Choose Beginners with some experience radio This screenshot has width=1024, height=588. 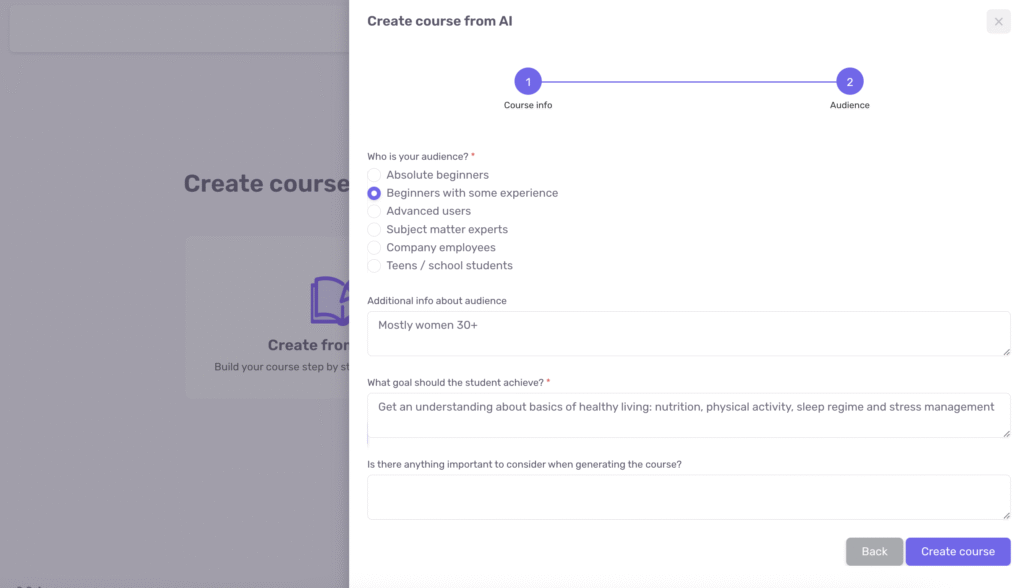coord(374,193)
